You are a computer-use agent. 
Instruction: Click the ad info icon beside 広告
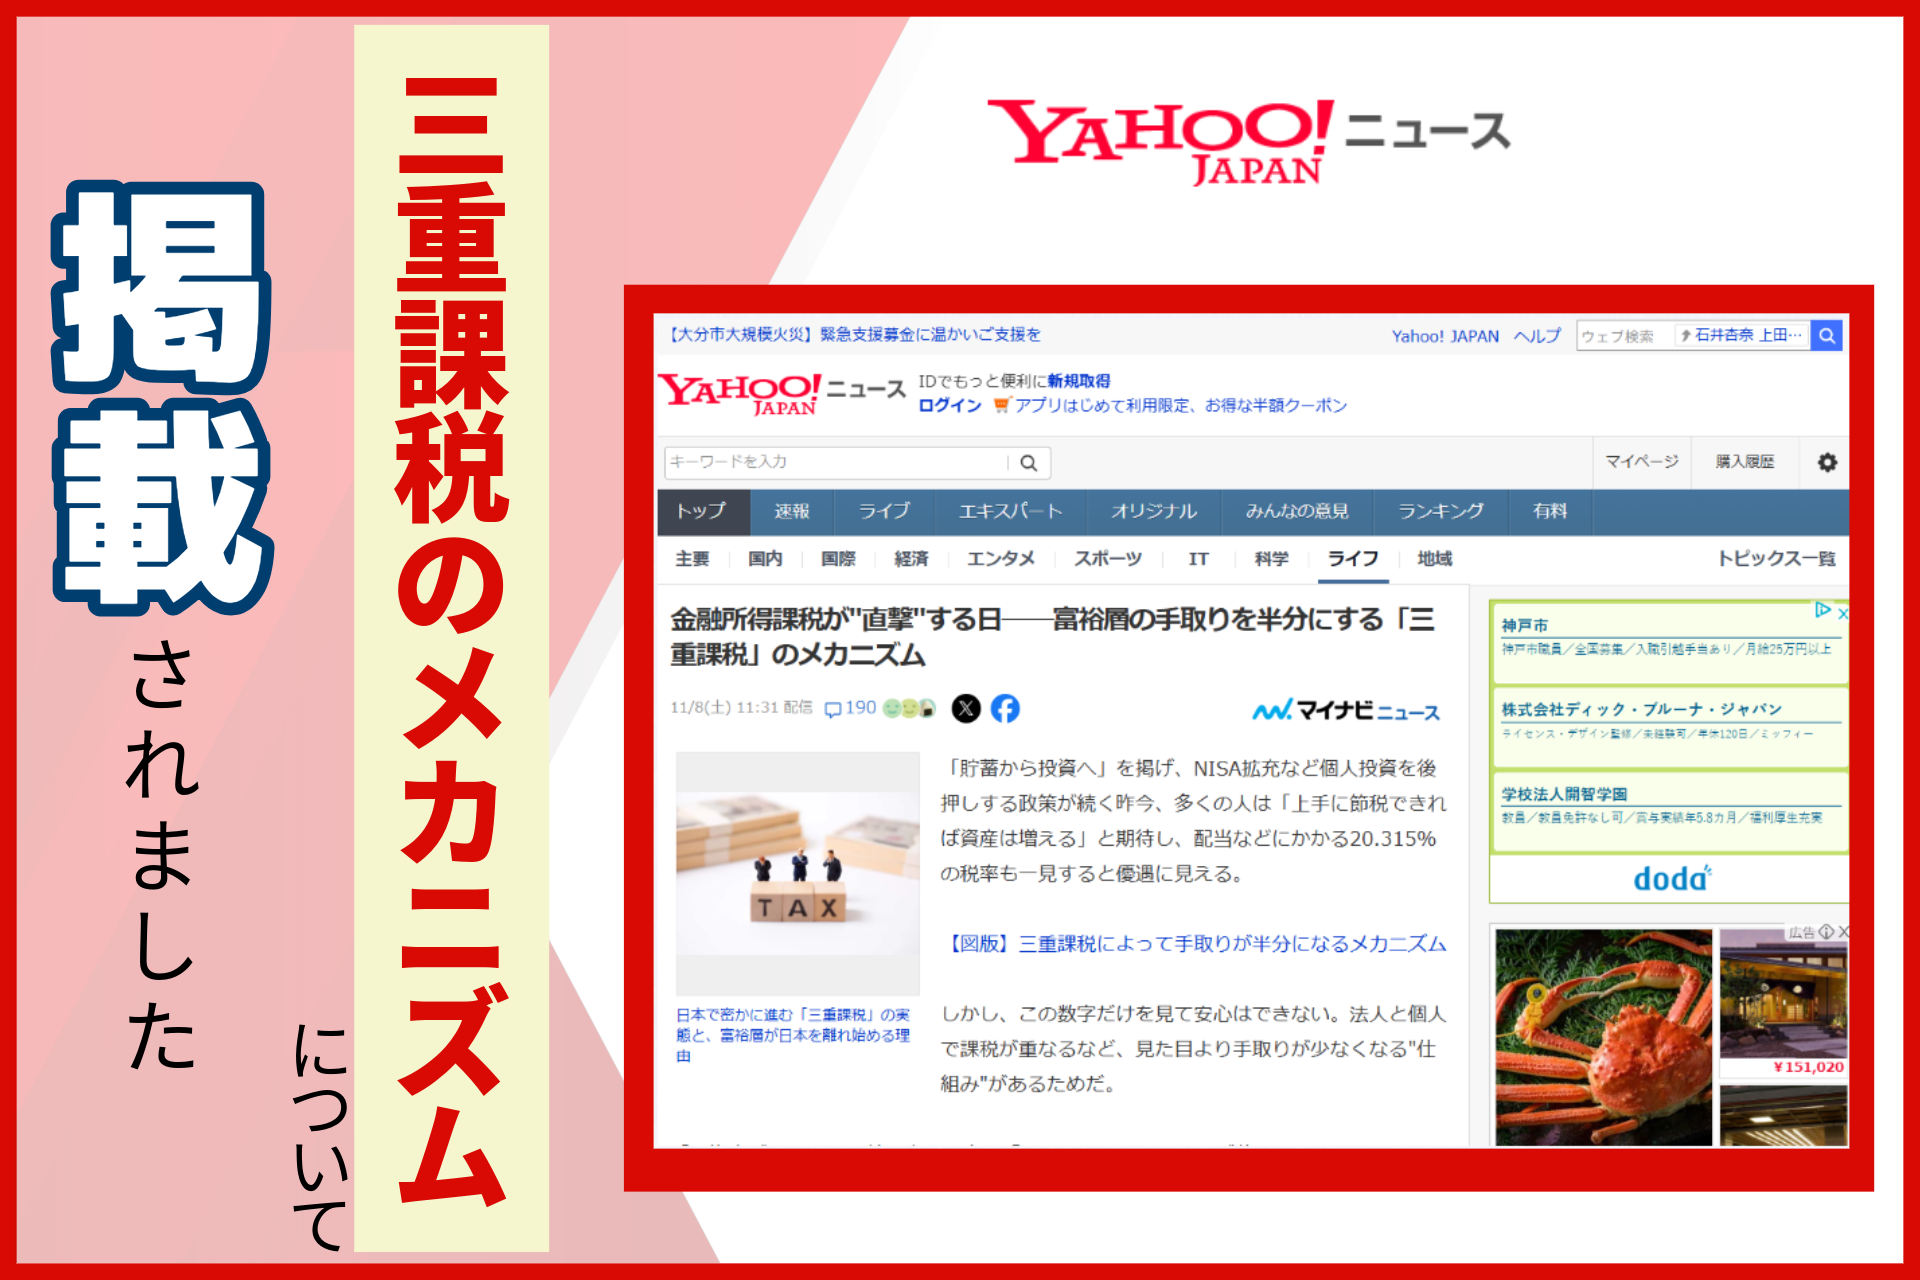click(1827, 931)
